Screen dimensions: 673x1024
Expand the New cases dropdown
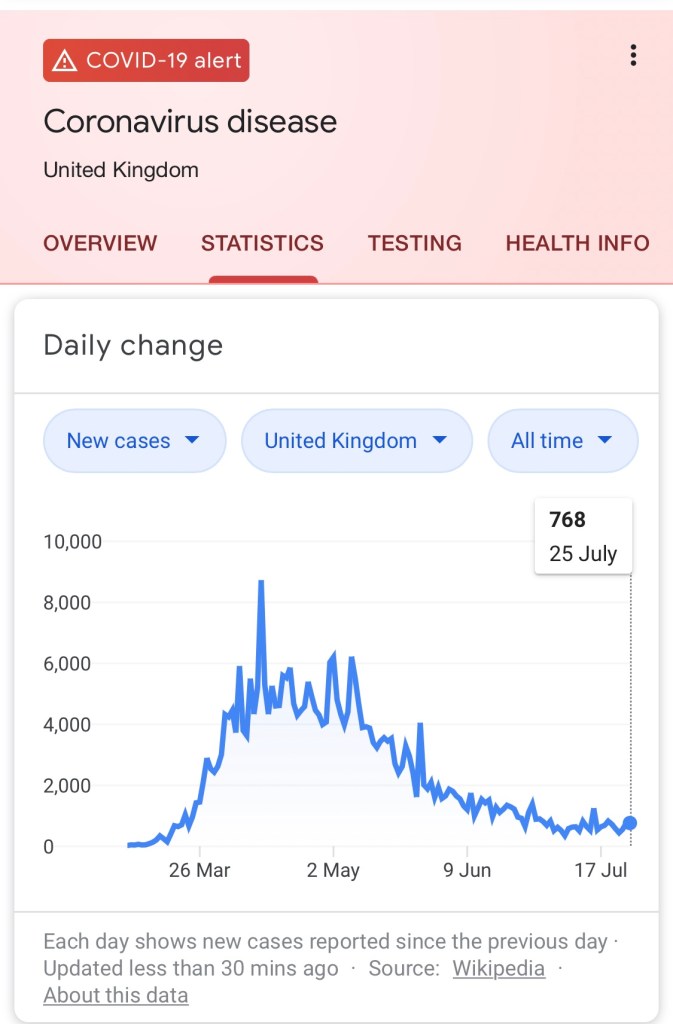point(134,440)
